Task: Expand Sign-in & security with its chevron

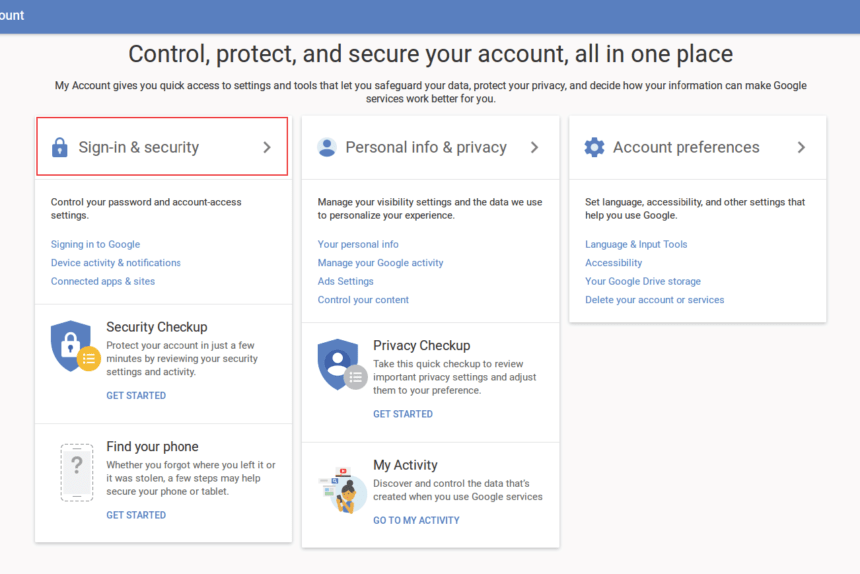Action: [267, 147]
